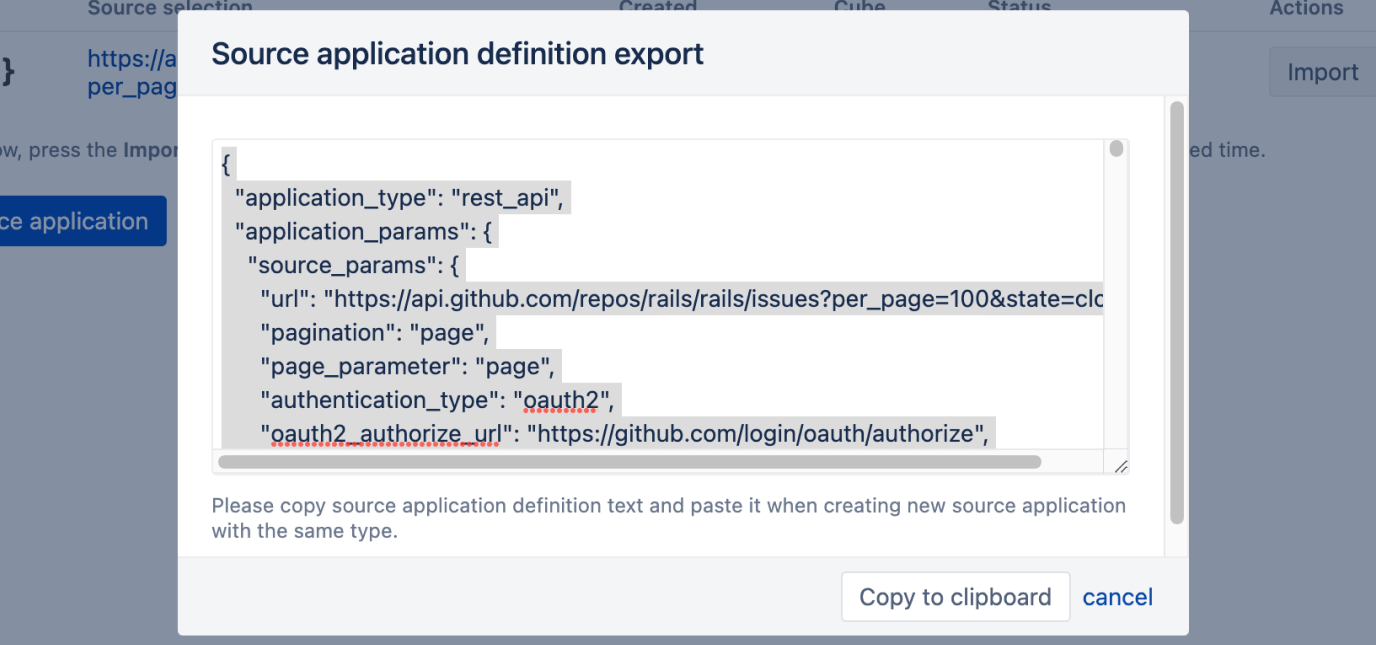Click the resize grip at the textarea corner
The image size is (1376, 645).
[x=1121, y=464]
